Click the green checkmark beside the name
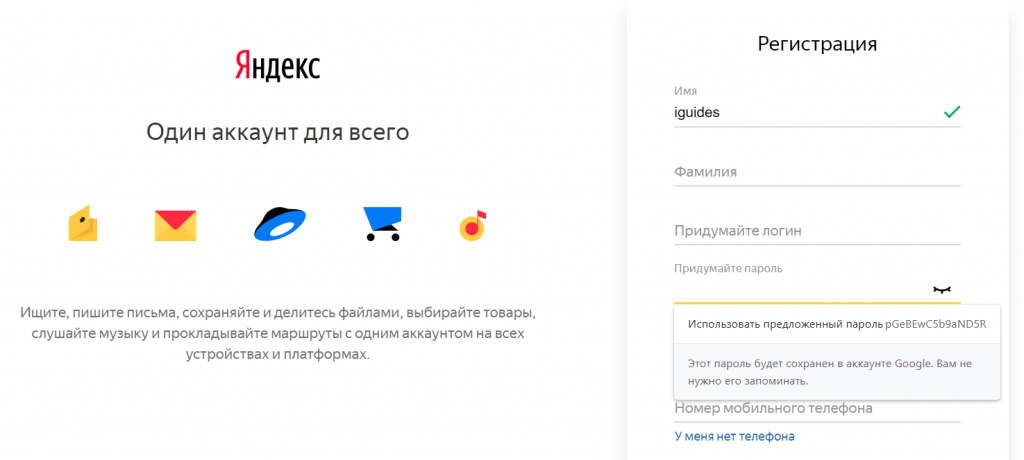This screenshot has height=460, width=1024. pos(951,112)
